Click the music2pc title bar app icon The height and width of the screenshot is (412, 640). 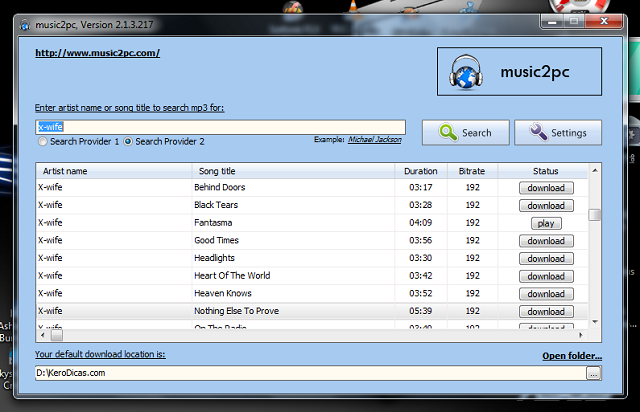[25, 25]
